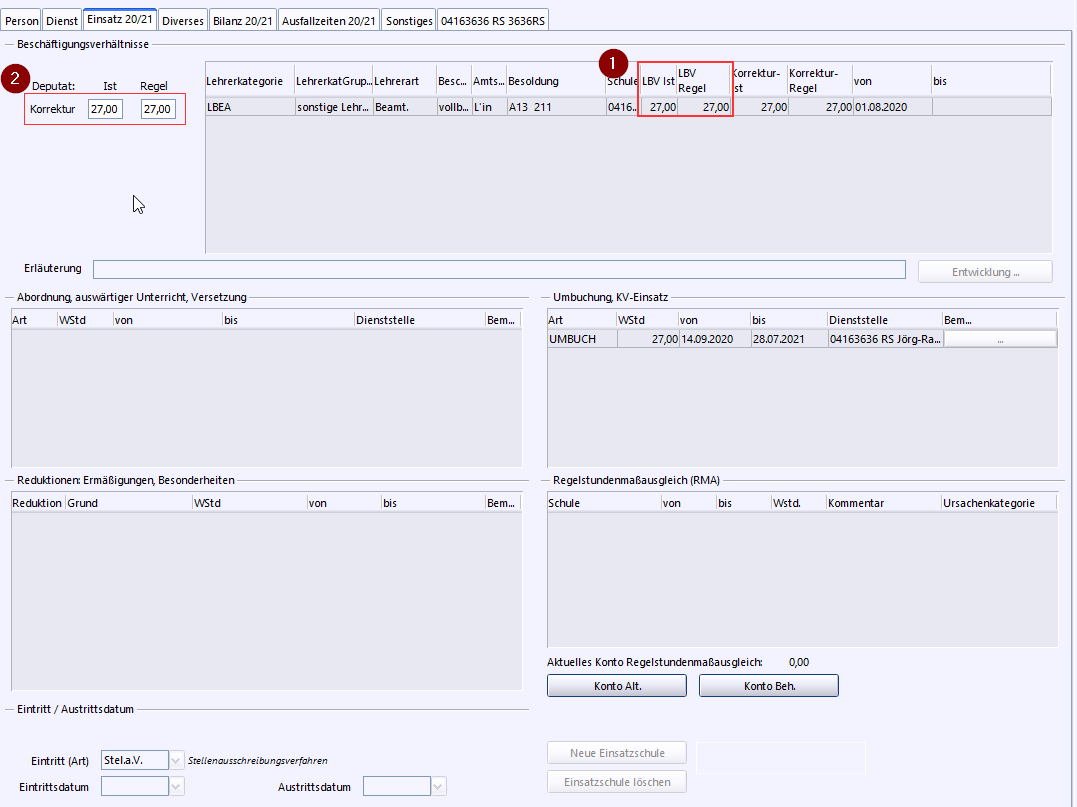Select the Diverses tab
Image resolution: width=1077 pixels, height=807 pixels.
click(x=183, y=20)
